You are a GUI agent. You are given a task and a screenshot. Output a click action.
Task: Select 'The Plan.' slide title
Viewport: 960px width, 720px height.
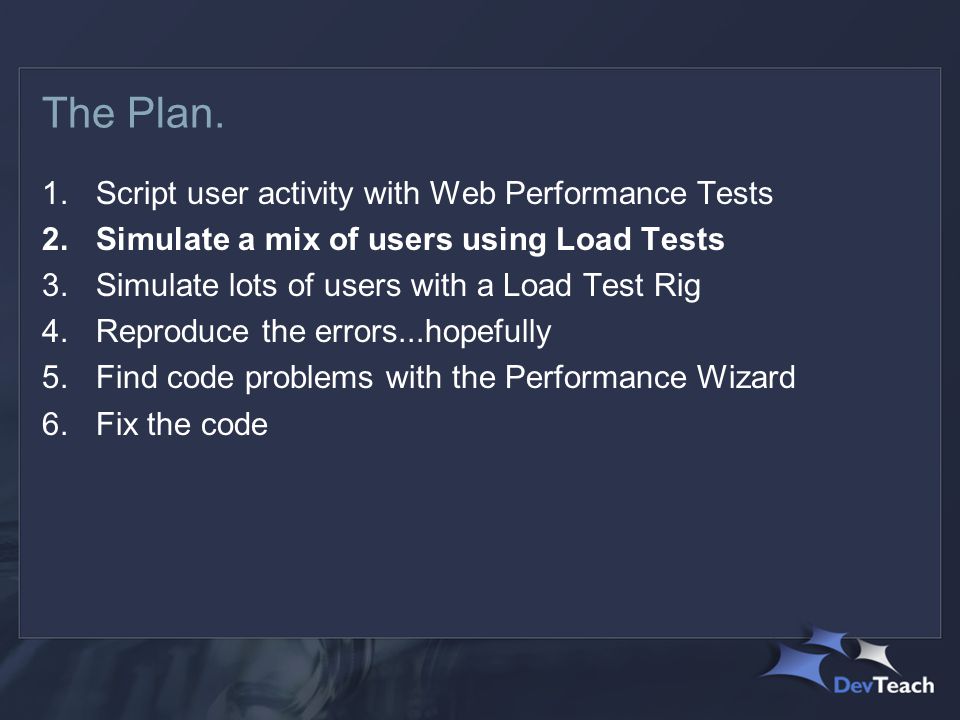(133, 113)
